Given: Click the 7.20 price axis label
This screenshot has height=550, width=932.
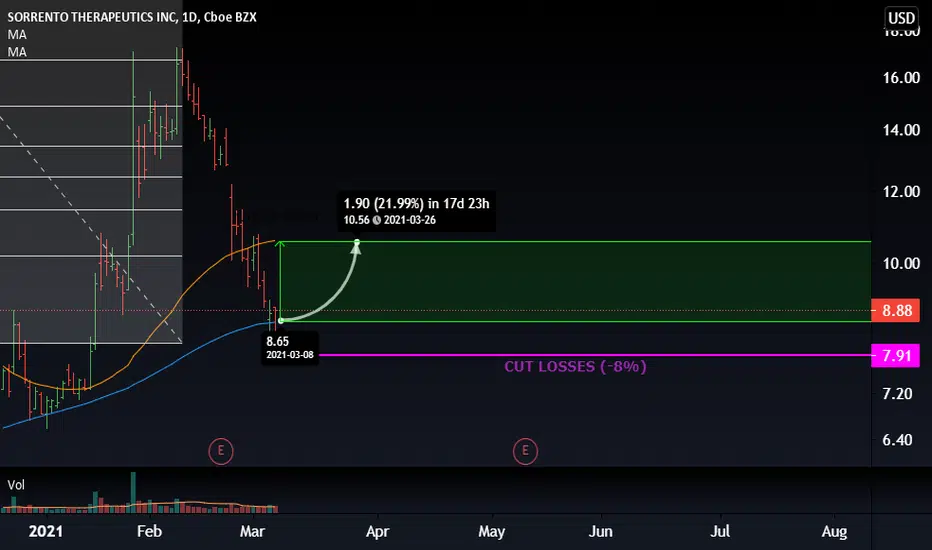Looking at the screenshot, I should click(x=897, y=393).
